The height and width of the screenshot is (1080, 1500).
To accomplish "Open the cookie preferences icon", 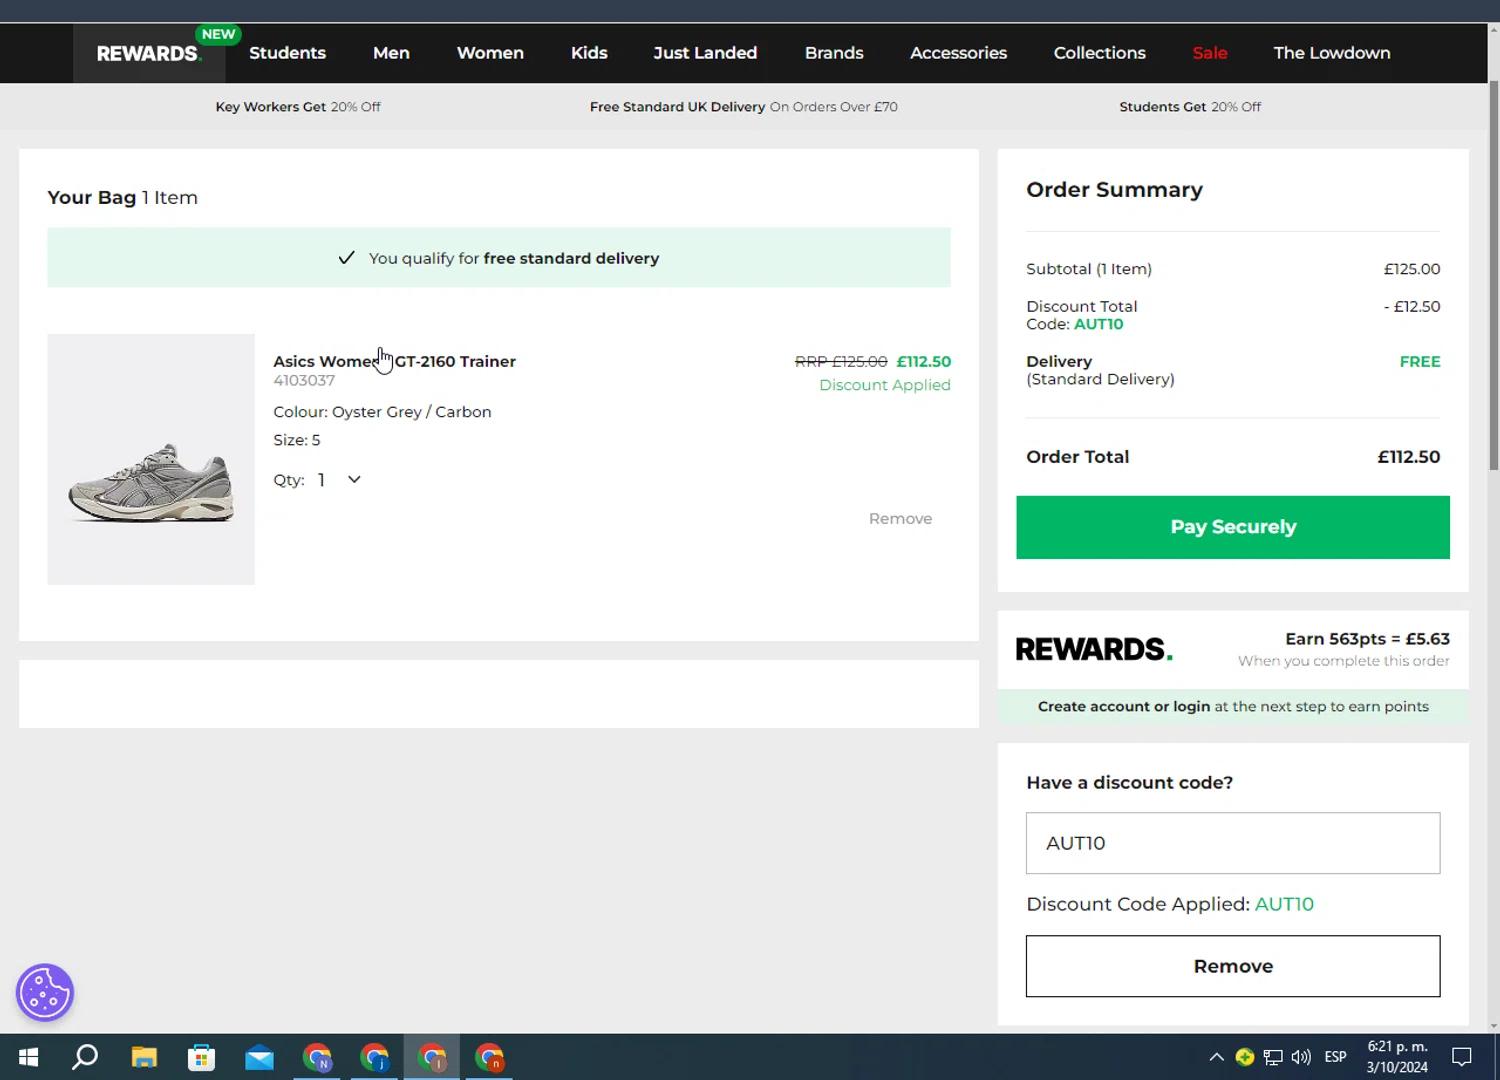I will pos(45,992).
